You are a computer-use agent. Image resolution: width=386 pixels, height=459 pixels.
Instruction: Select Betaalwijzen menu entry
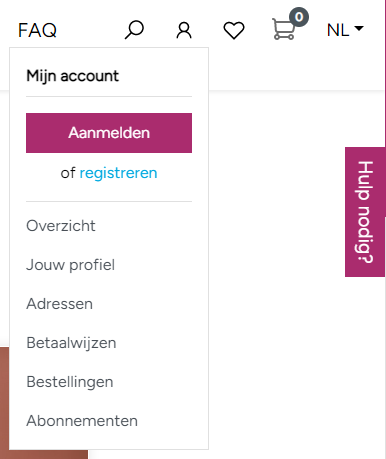point(71,343)
